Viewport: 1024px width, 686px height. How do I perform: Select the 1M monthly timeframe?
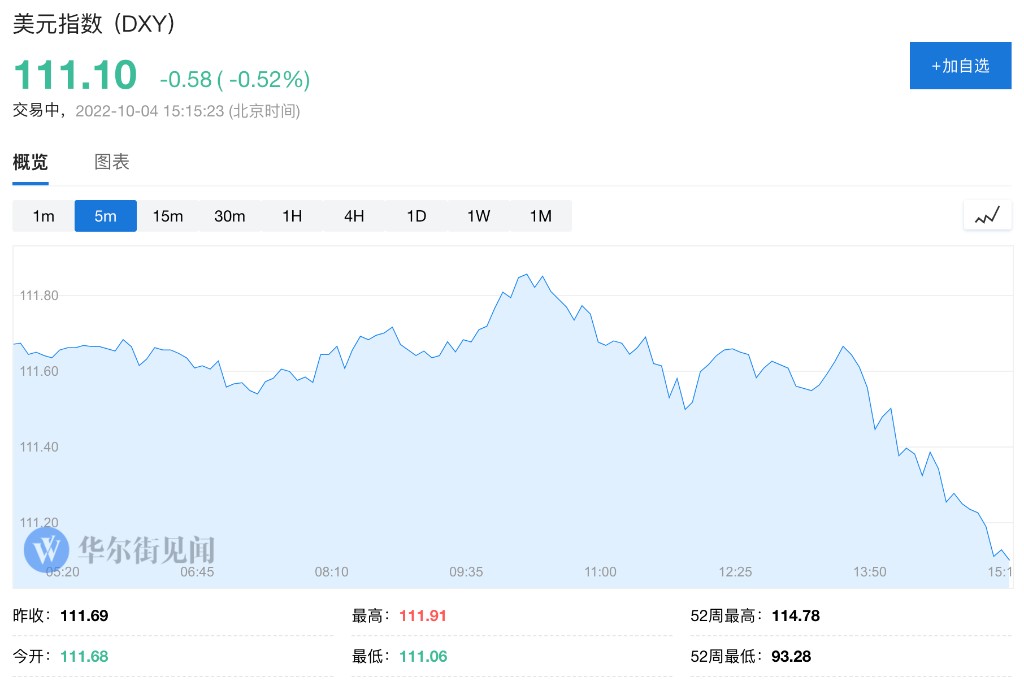(x=540, y=216)
